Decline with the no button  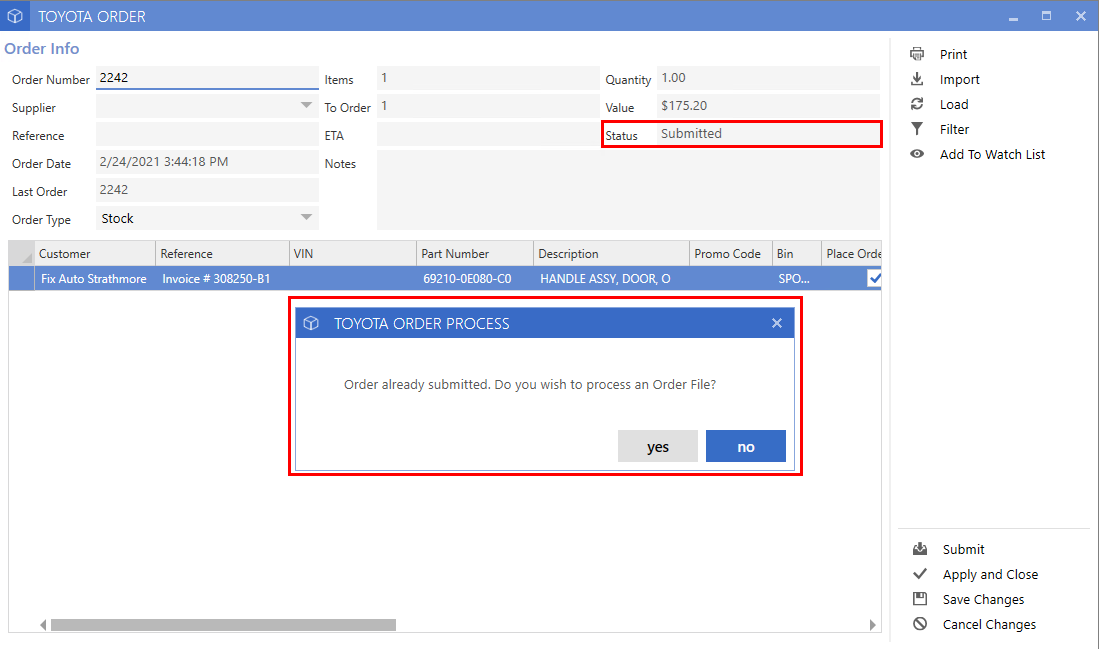click(x=746, y=446)
